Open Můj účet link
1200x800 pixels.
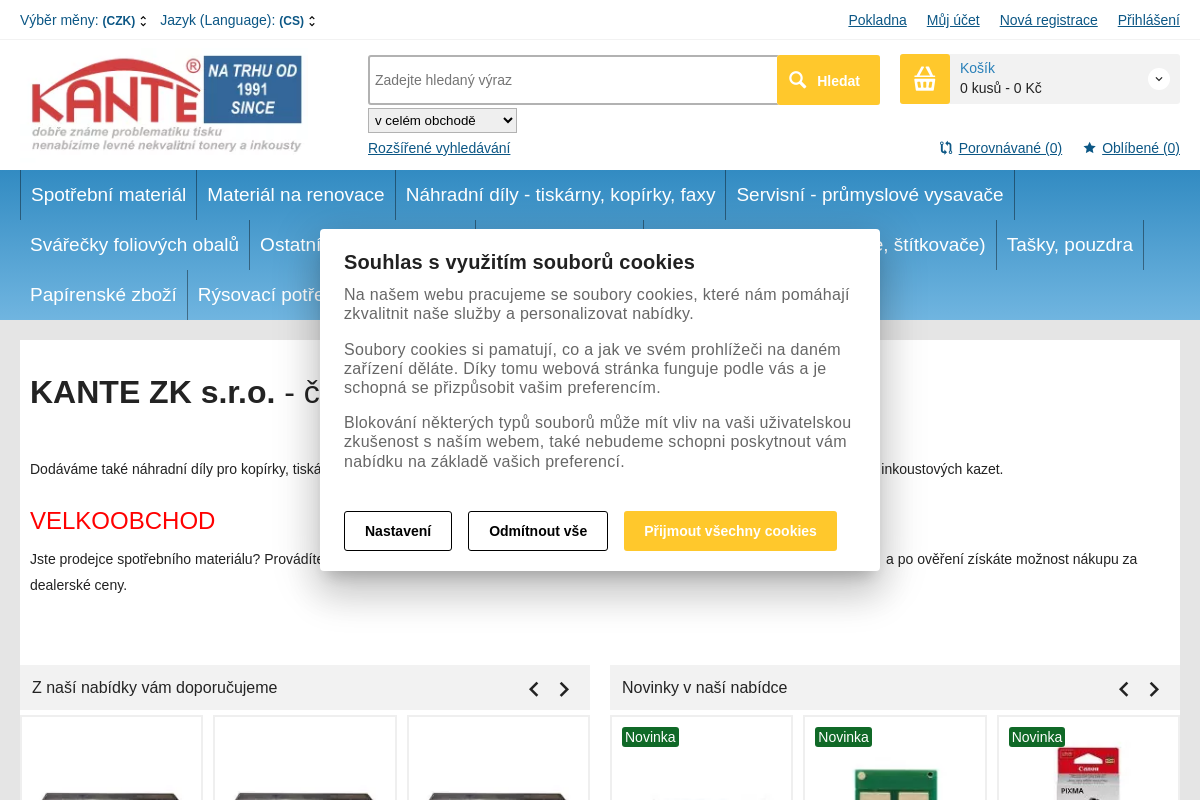coord(953,20)
